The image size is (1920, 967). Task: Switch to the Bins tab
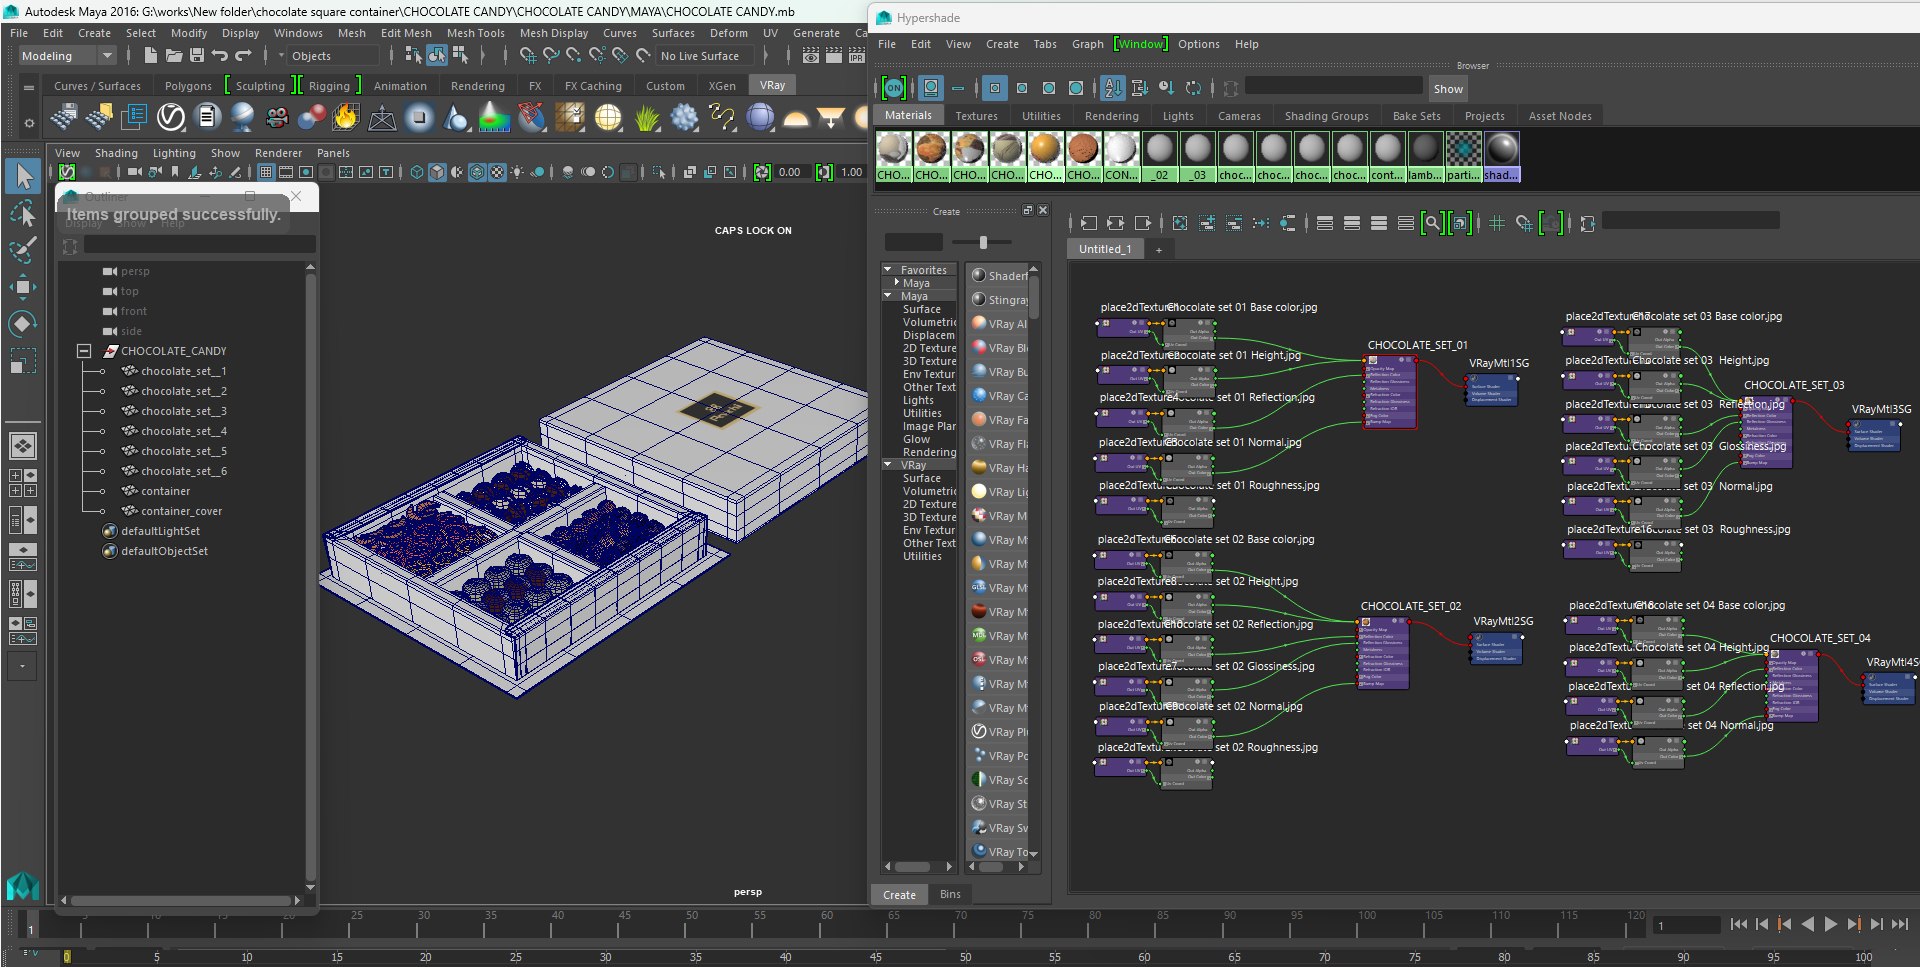[950, 894]
